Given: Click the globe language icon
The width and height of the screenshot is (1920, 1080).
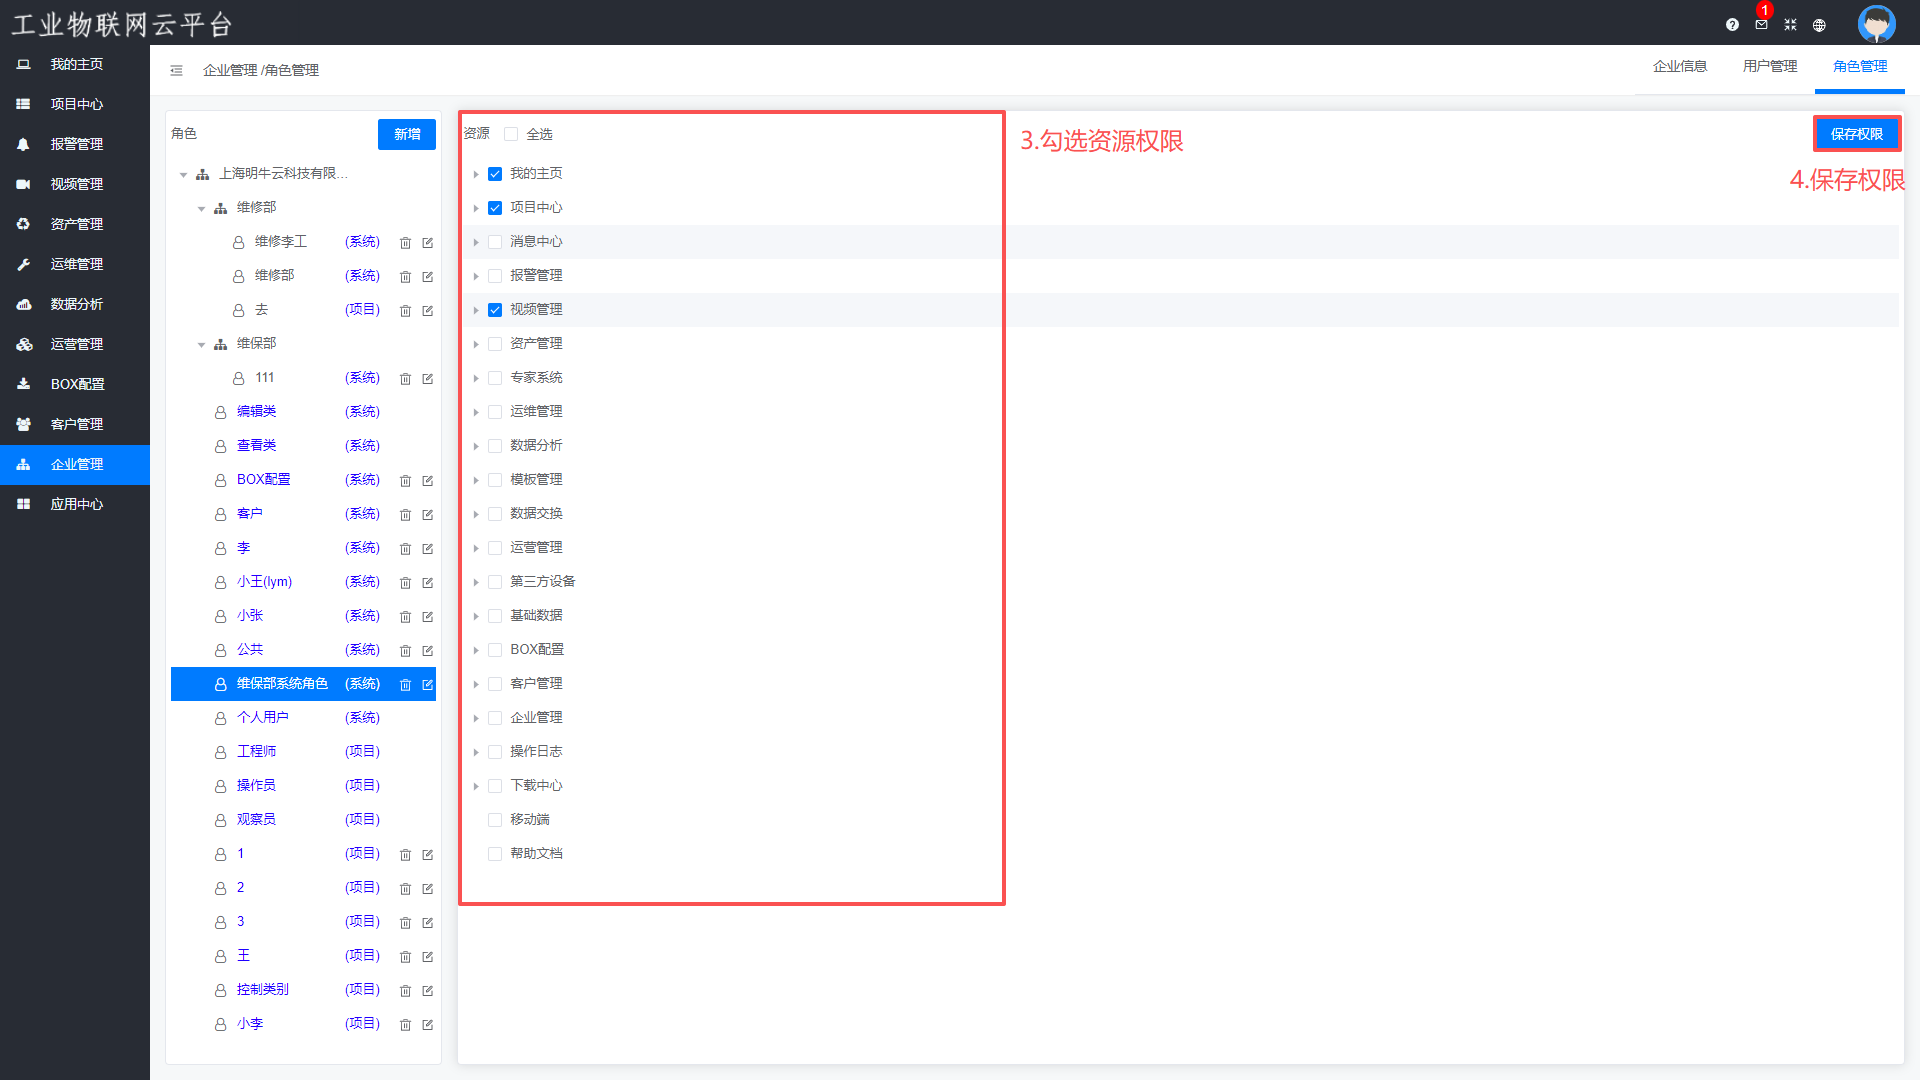Looking at the screenshot, I should pyautogui.click(x=1819, y=25).
